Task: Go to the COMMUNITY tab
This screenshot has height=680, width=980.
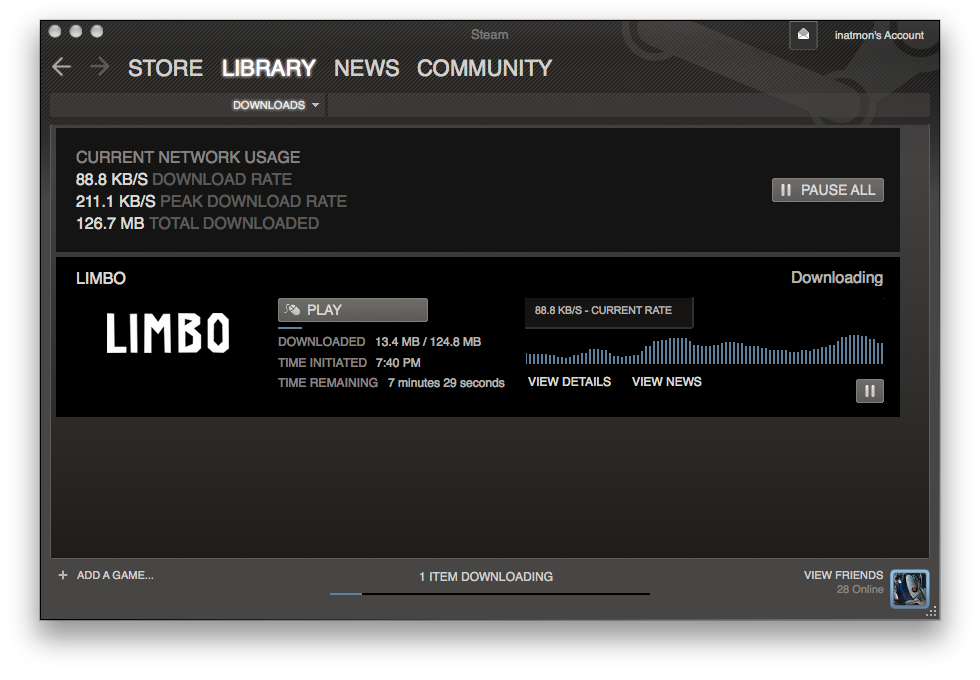Action: pyautogui.click(x=484, y=68)
